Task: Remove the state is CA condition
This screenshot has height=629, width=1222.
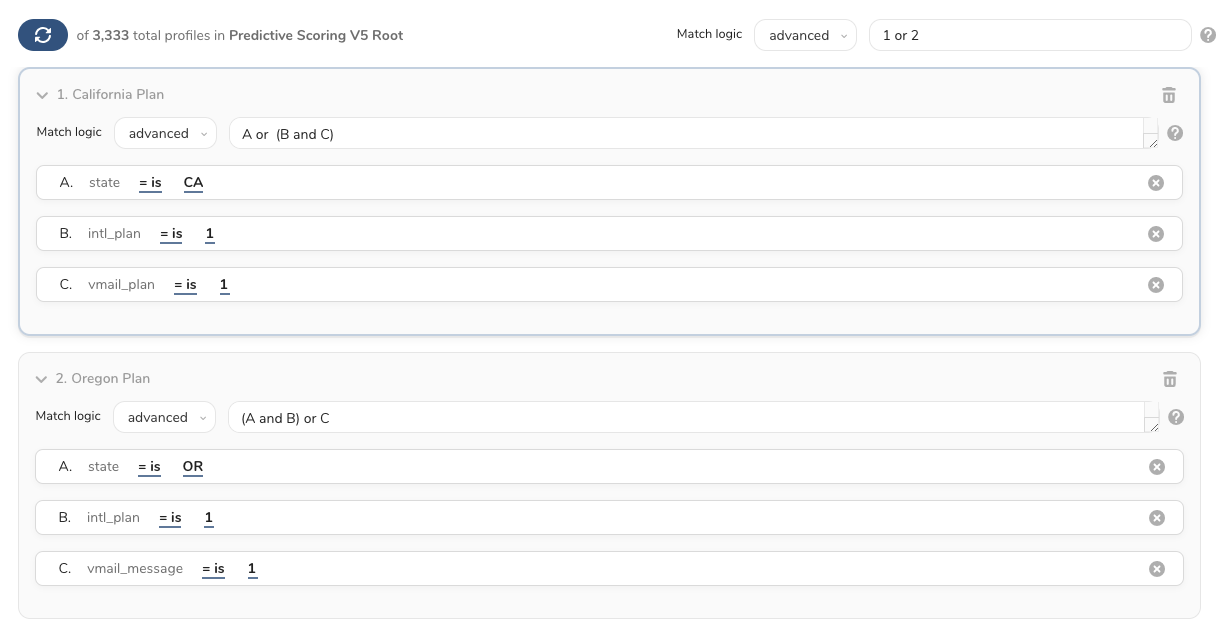Action: pos(1155,183)
